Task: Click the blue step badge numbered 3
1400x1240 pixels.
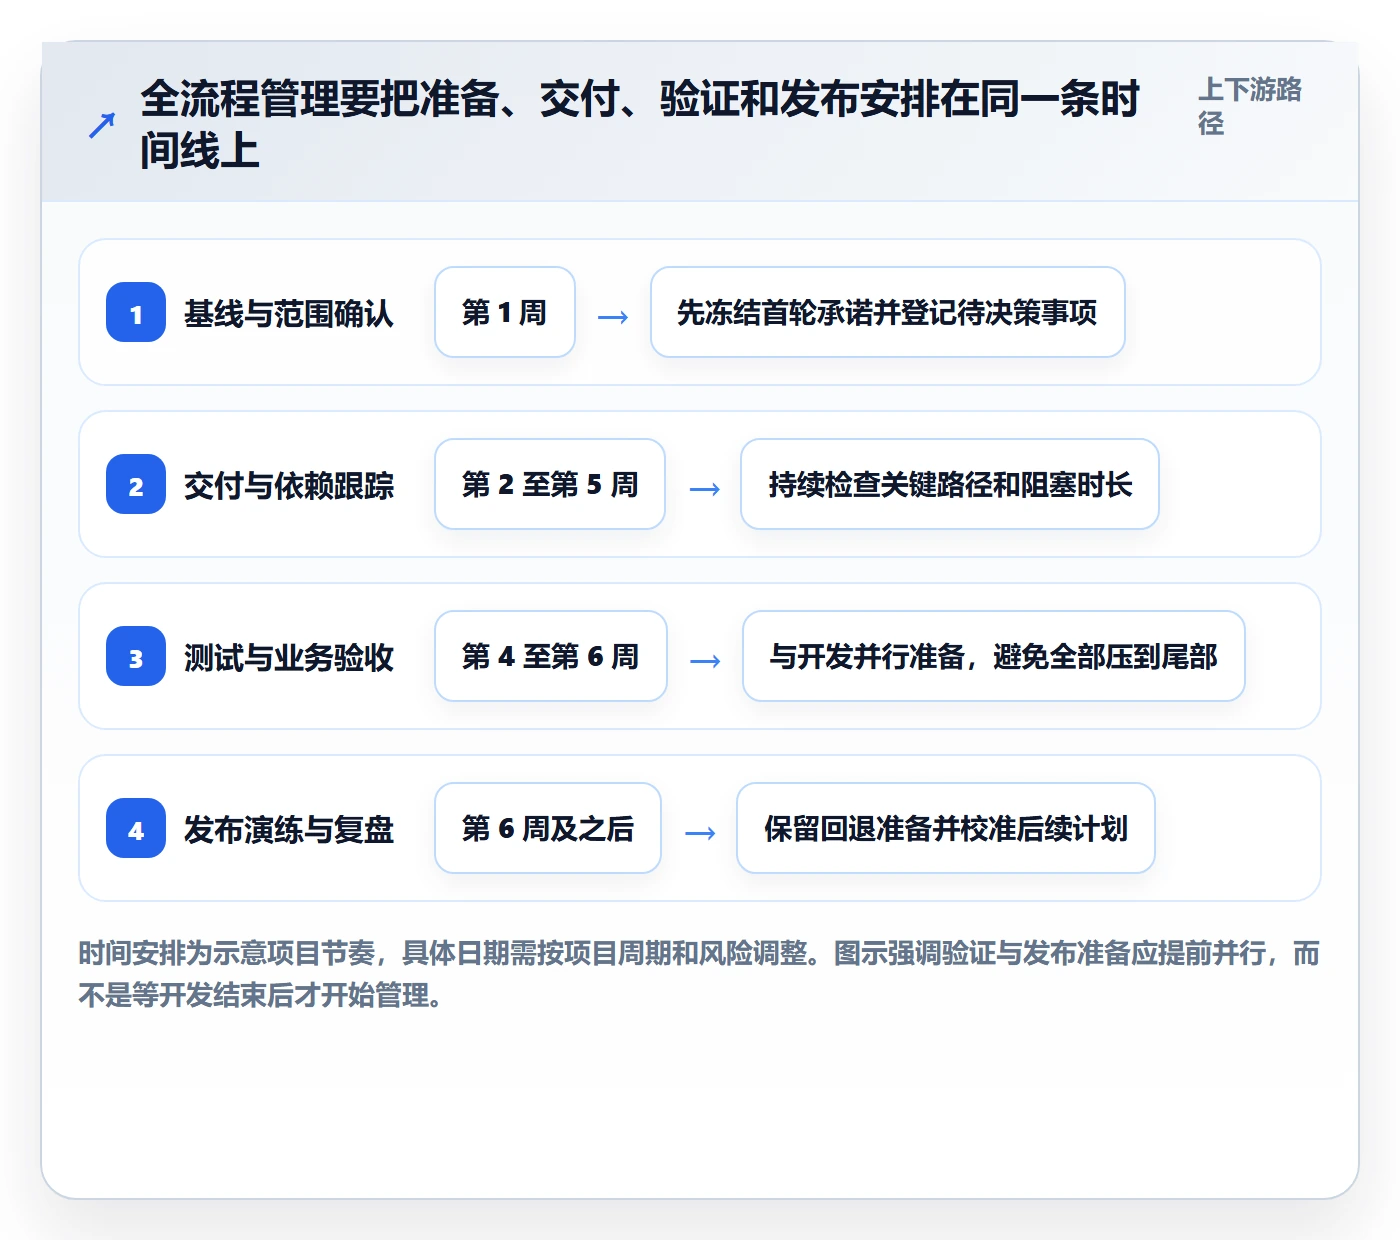Action: pyautogui.click(x=136, y=656)
